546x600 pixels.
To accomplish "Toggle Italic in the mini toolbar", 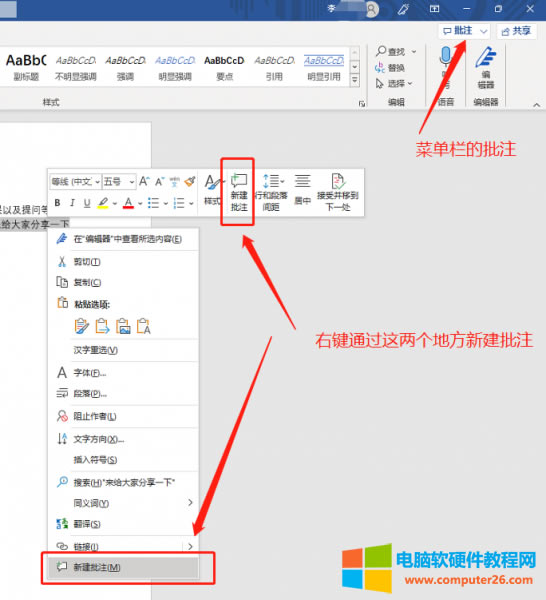I will click(72, 203).
